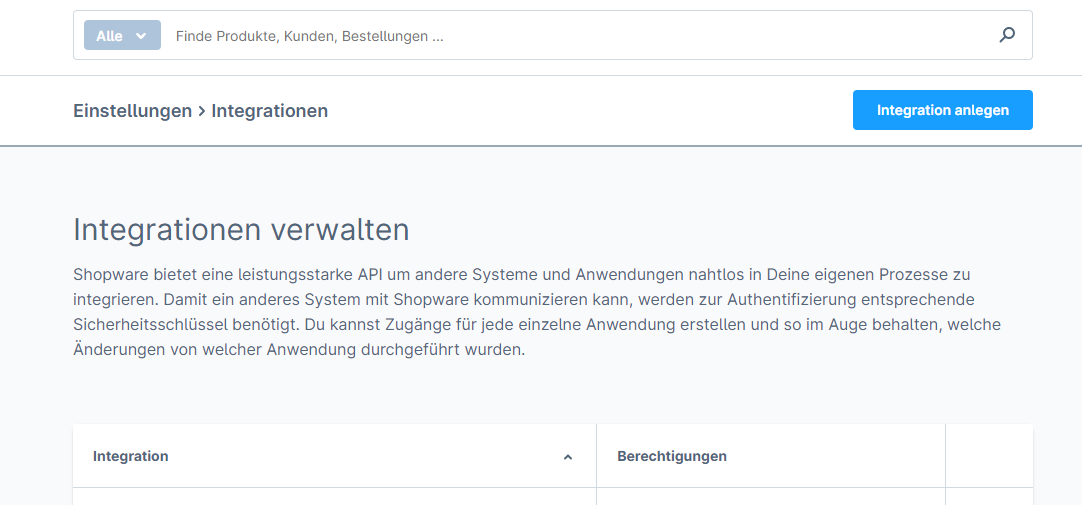
Task: Click the first table row under Integration
Action: pos(334,496)
